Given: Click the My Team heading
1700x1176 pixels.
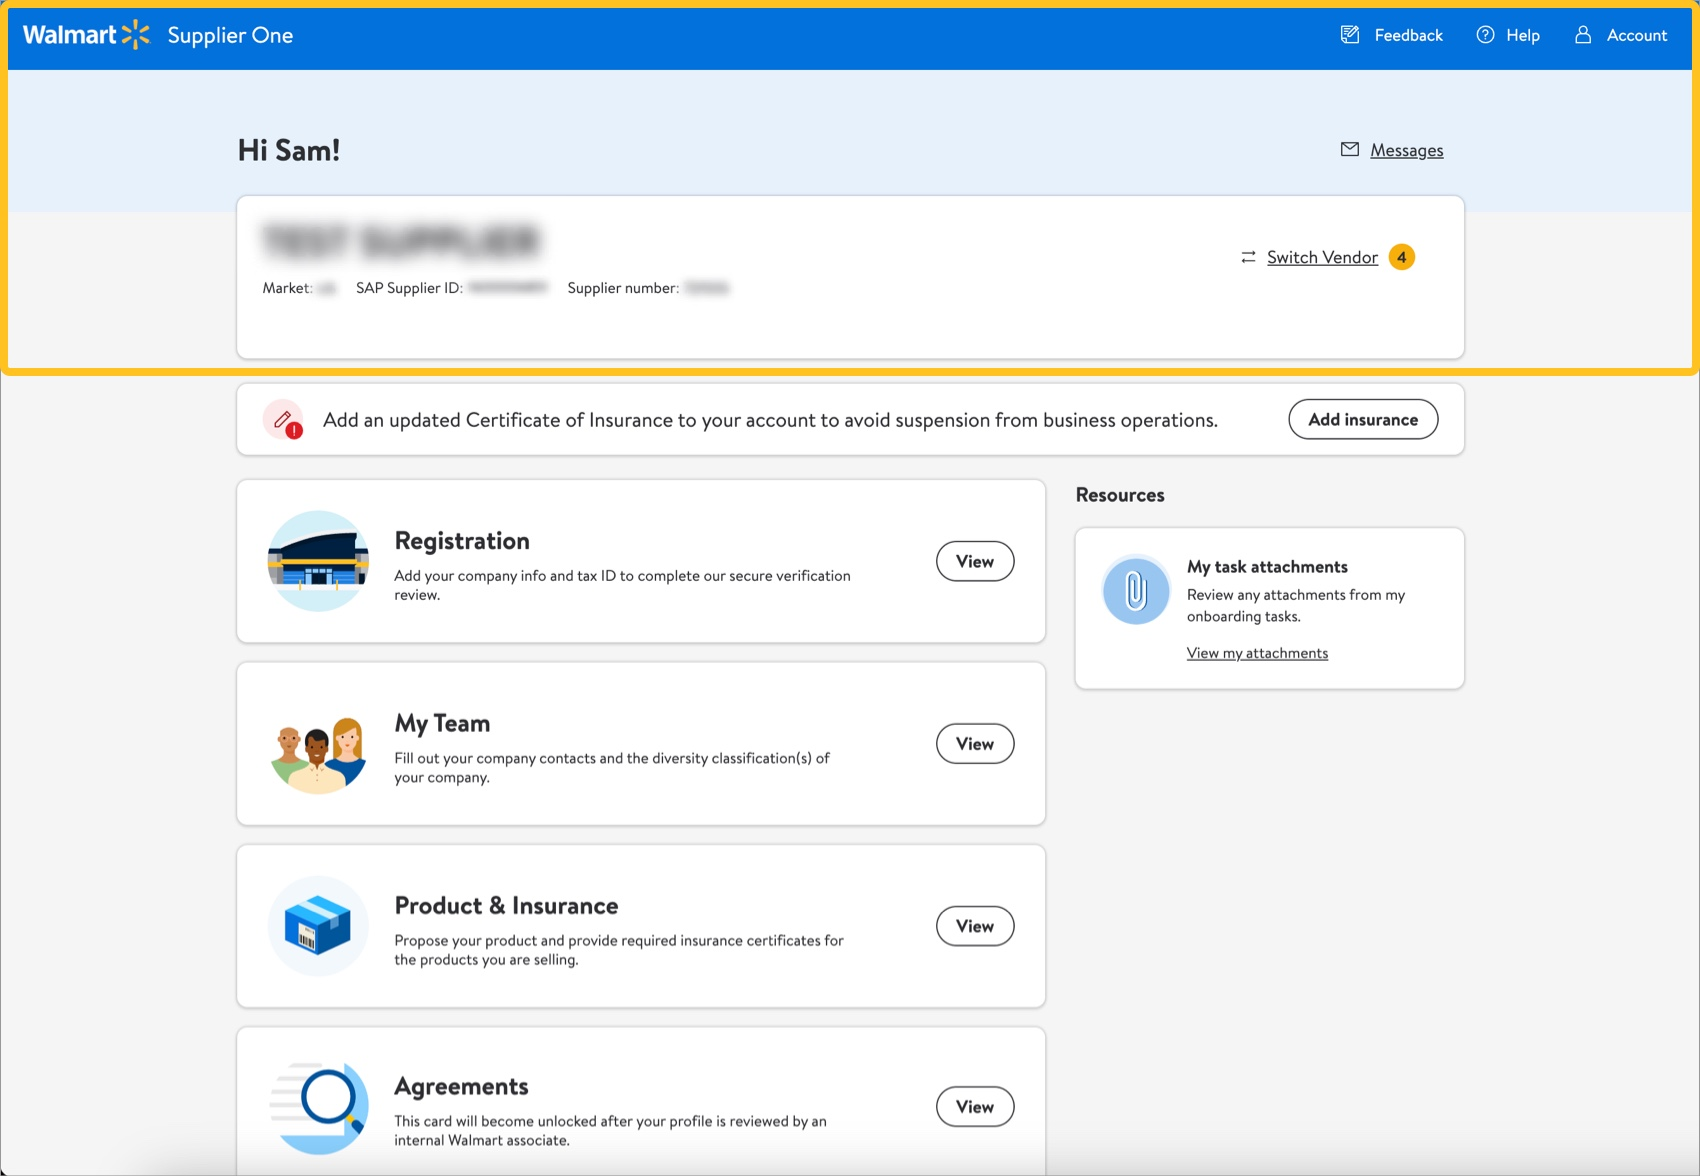Looking at the screenshot, I should point(442,723).
